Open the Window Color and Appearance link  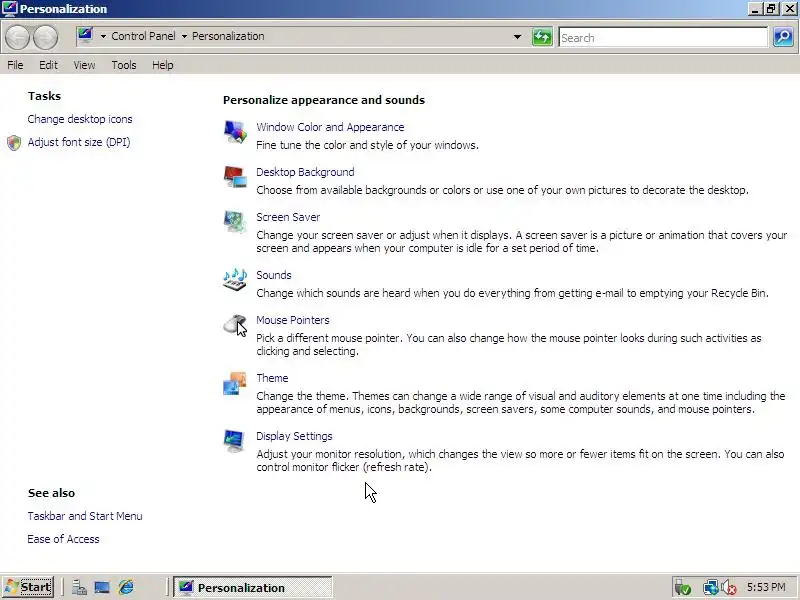coord(330,127)
